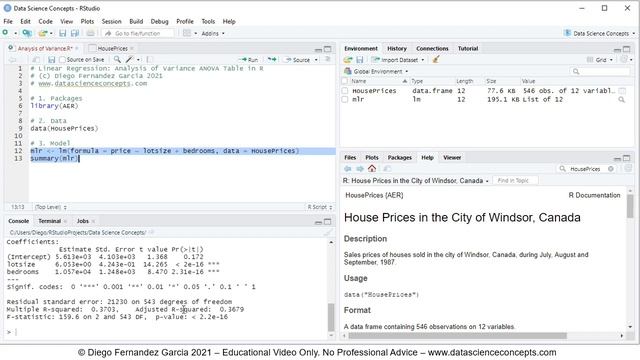Click the Load workspace icon

tap(348, 60)
